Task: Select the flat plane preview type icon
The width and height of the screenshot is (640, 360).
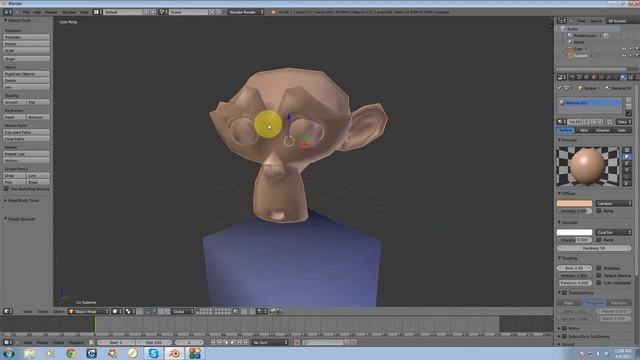Action: pos(627,150)
